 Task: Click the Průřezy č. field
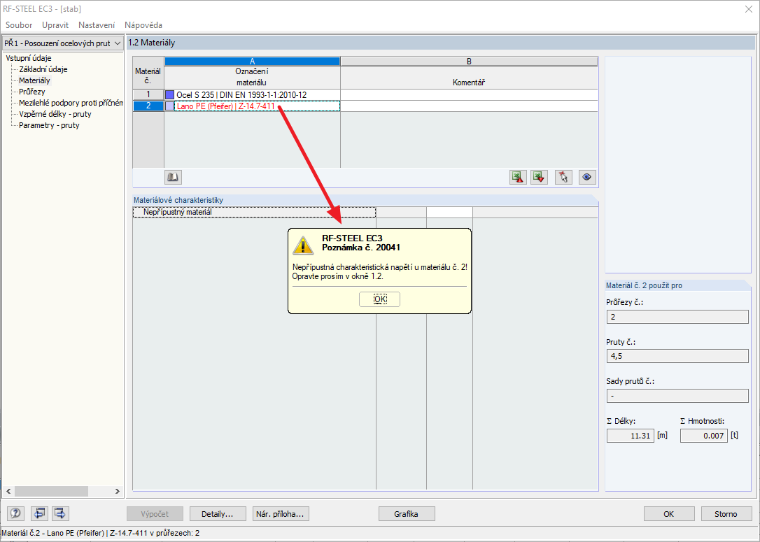point(678,317)
